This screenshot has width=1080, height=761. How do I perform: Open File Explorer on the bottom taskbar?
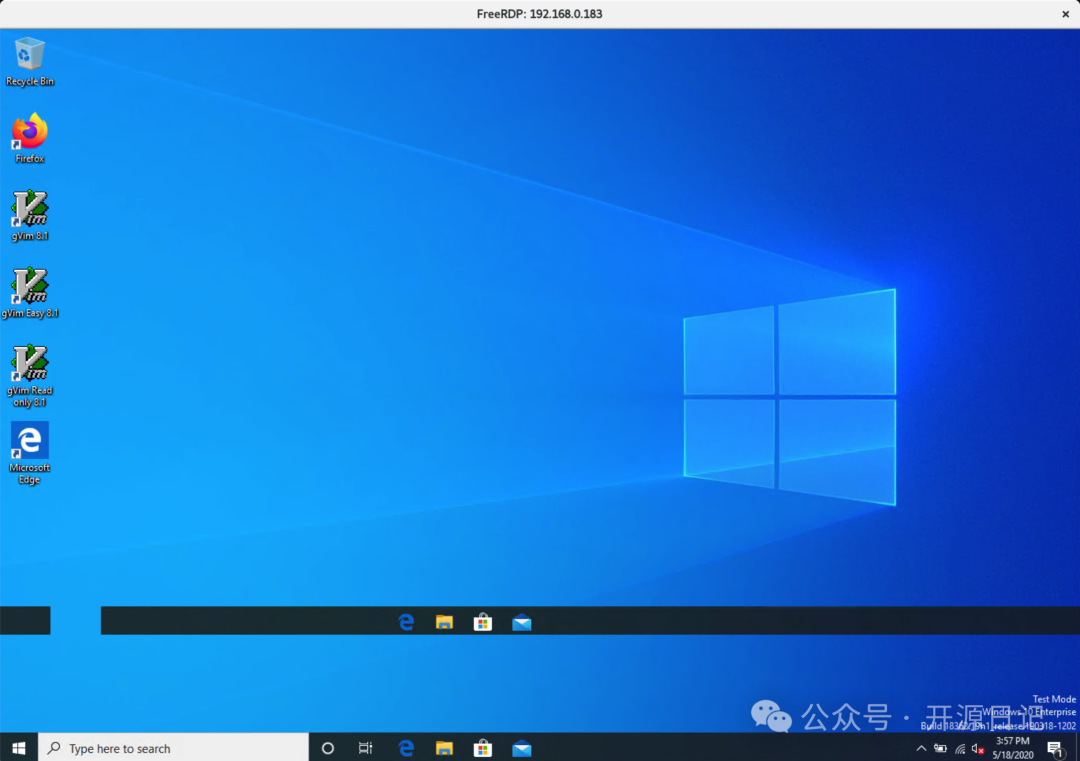point(444,748)
